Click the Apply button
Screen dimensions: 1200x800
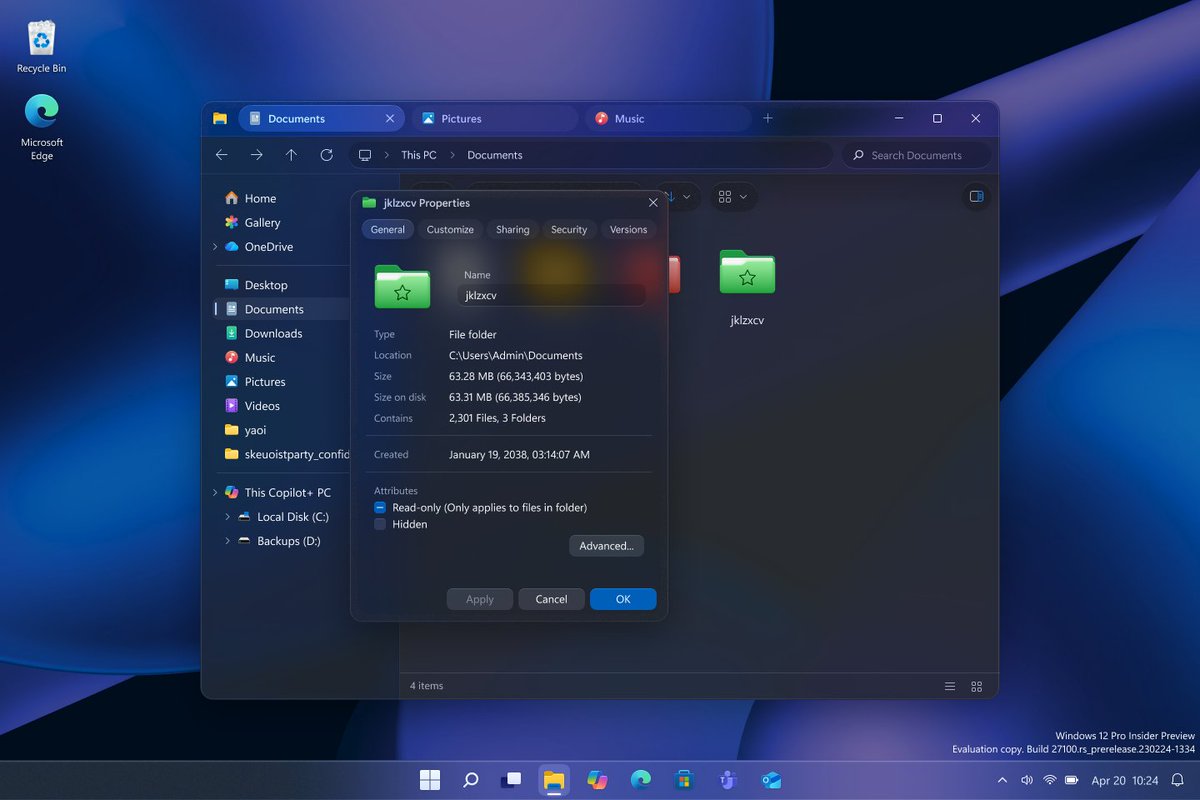point(480,599)
